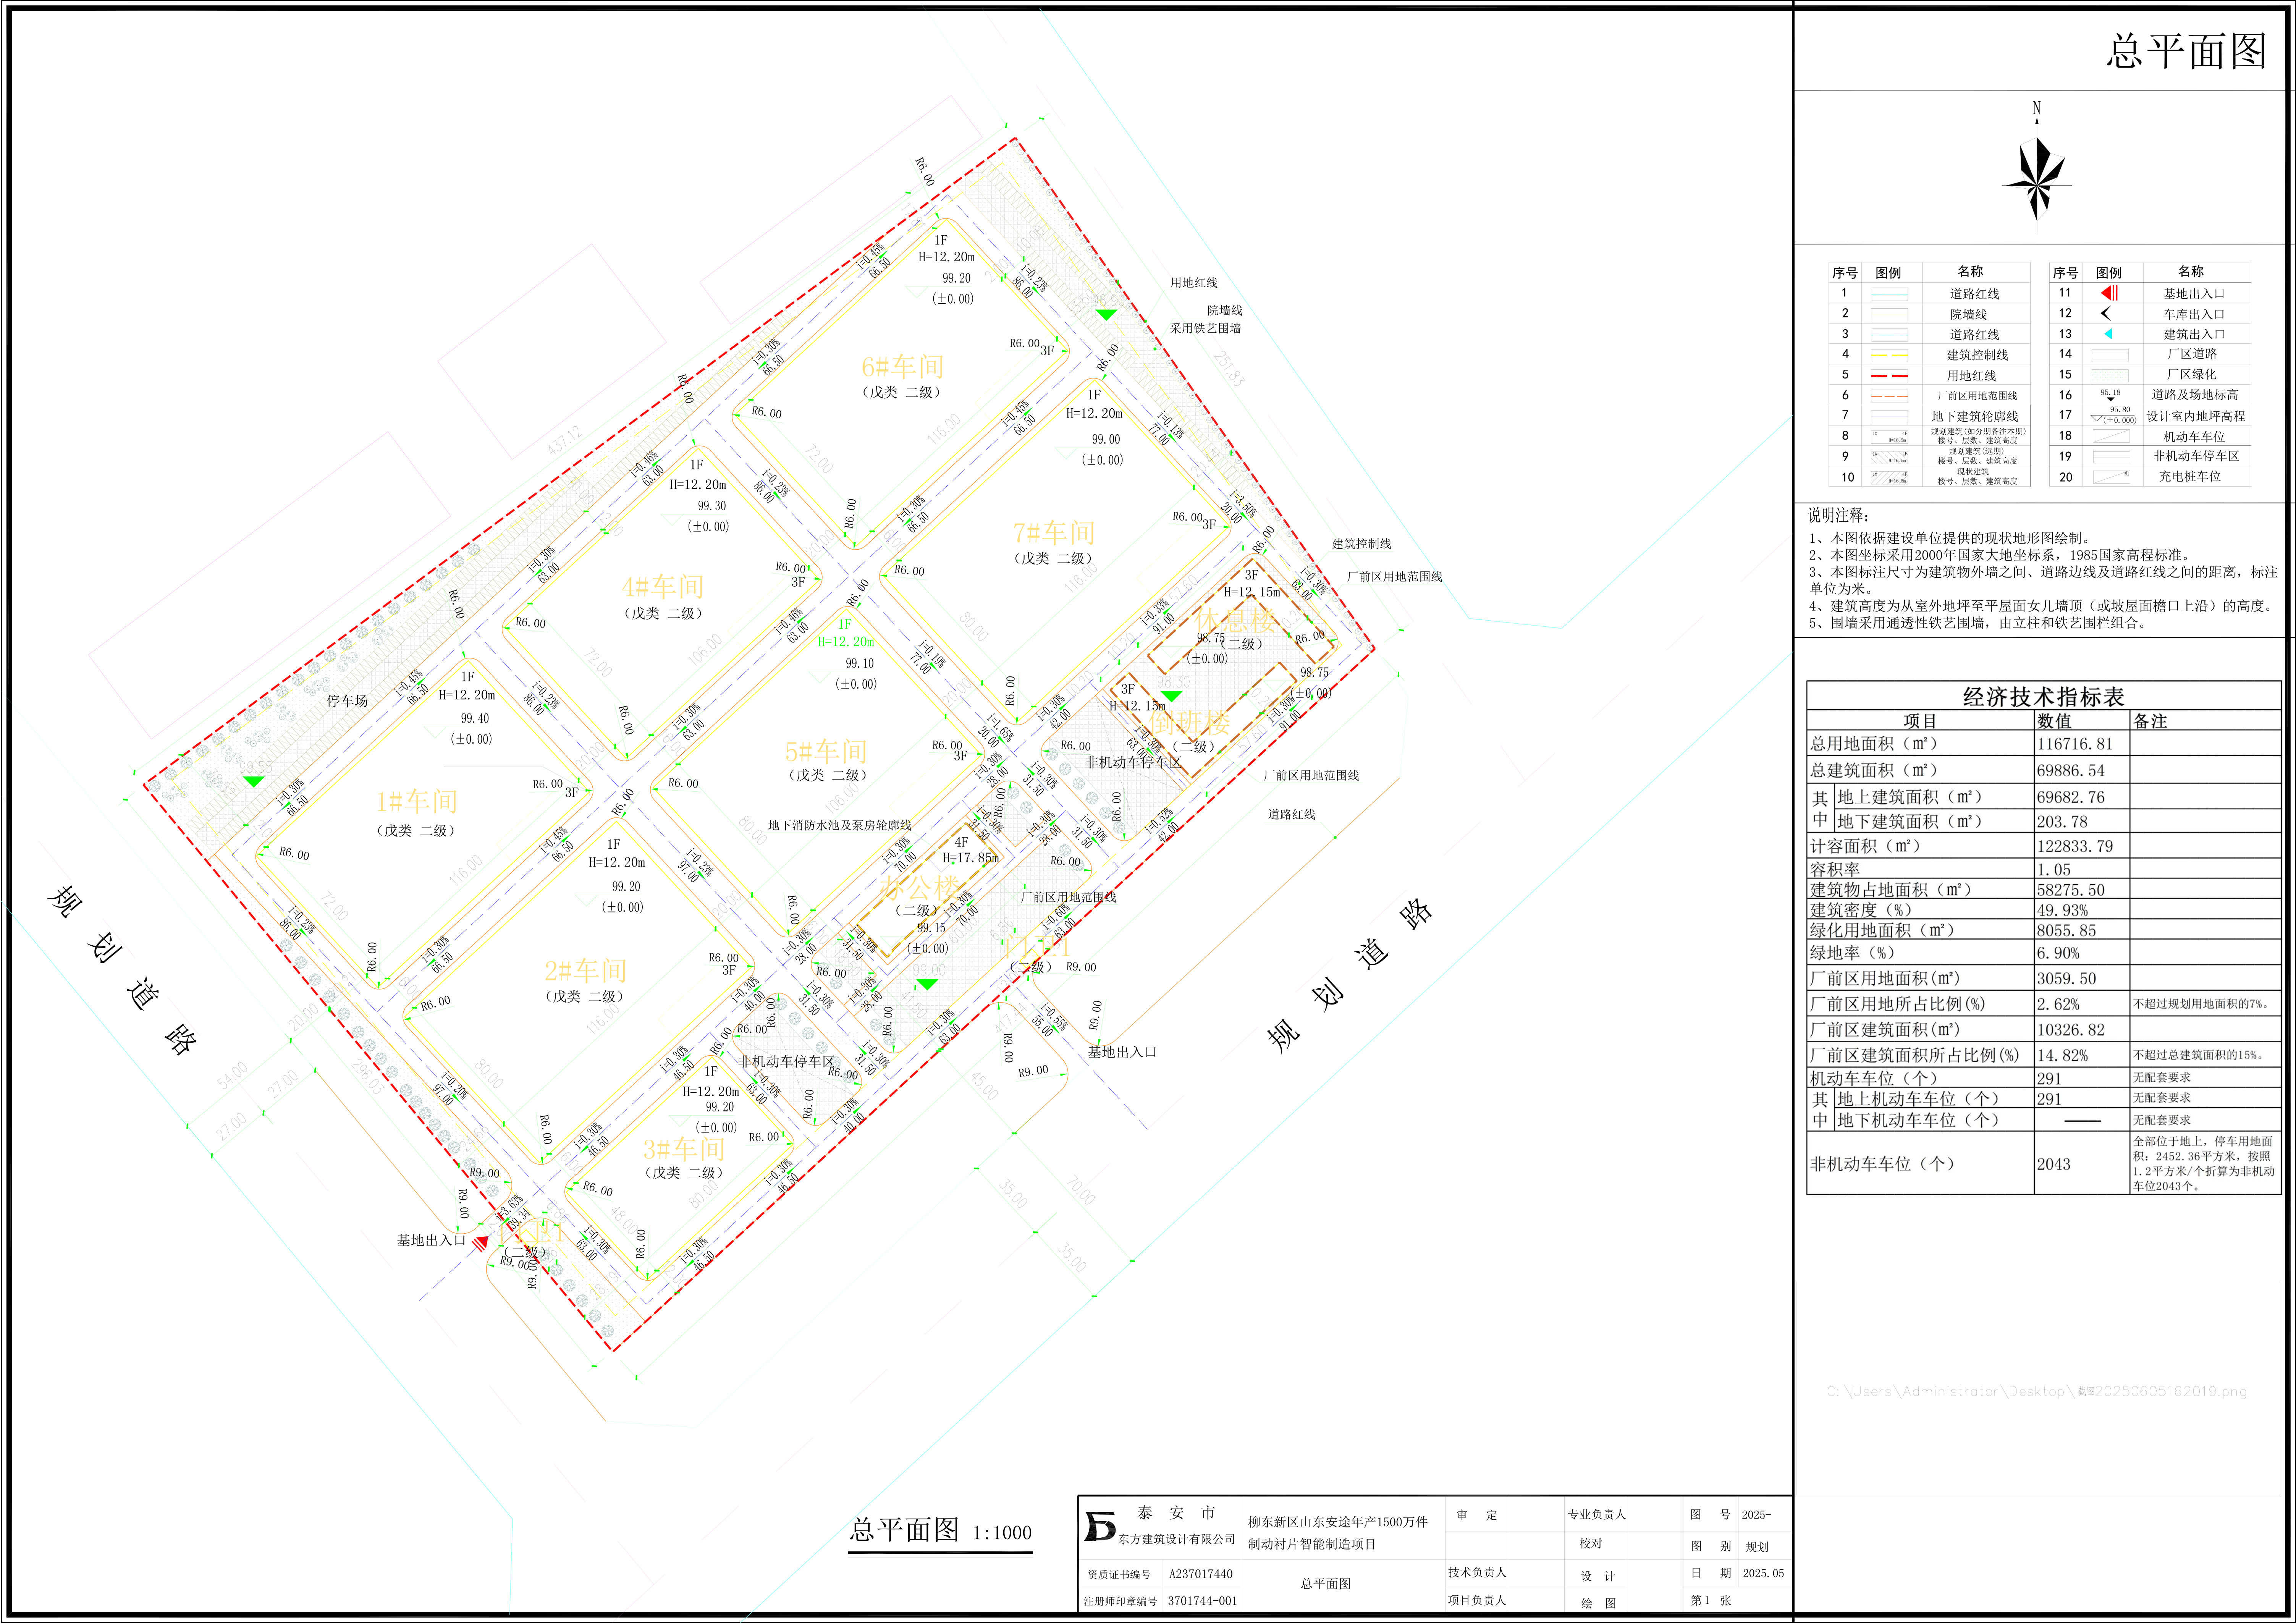
Task: Click the black 车库出入口 legend arrow
Action: (x=2106, y=313)
